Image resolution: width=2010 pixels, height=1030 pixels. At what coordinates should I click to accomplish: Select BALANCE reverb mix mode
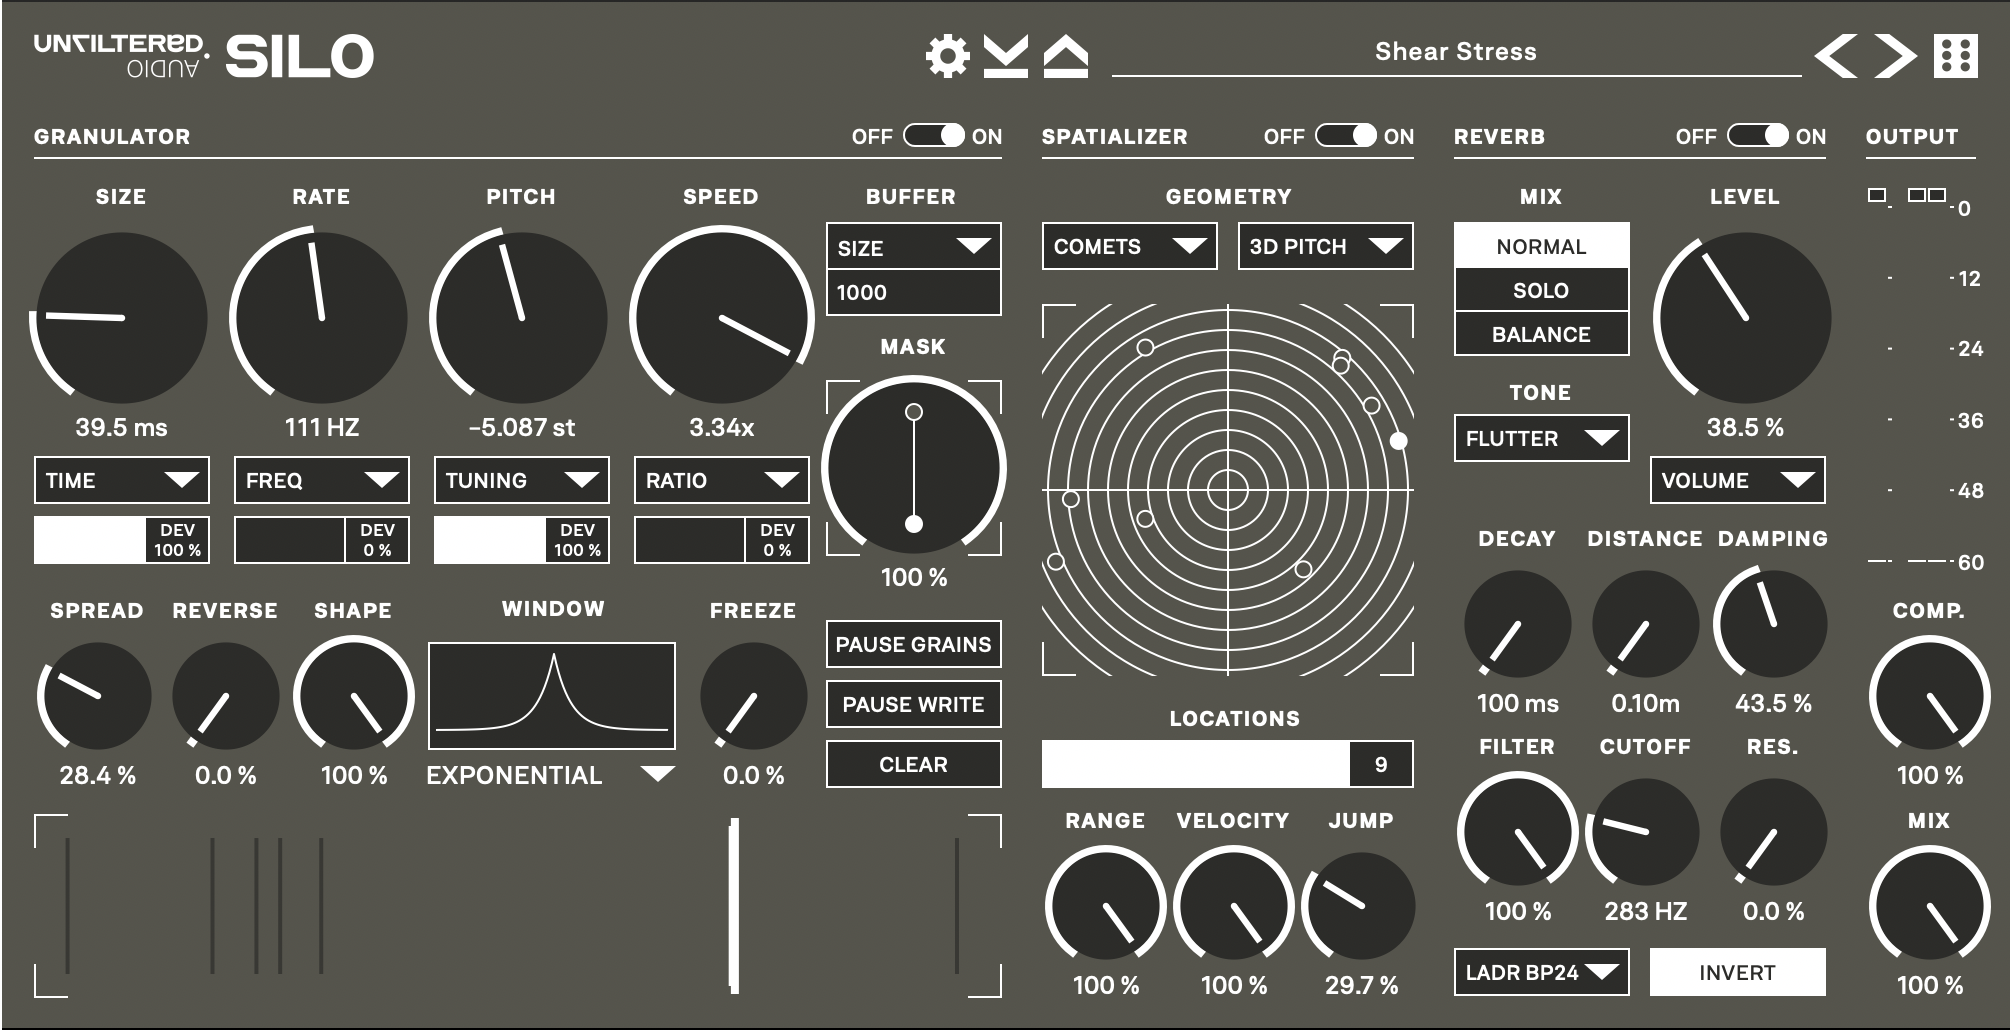[1541, 334]
